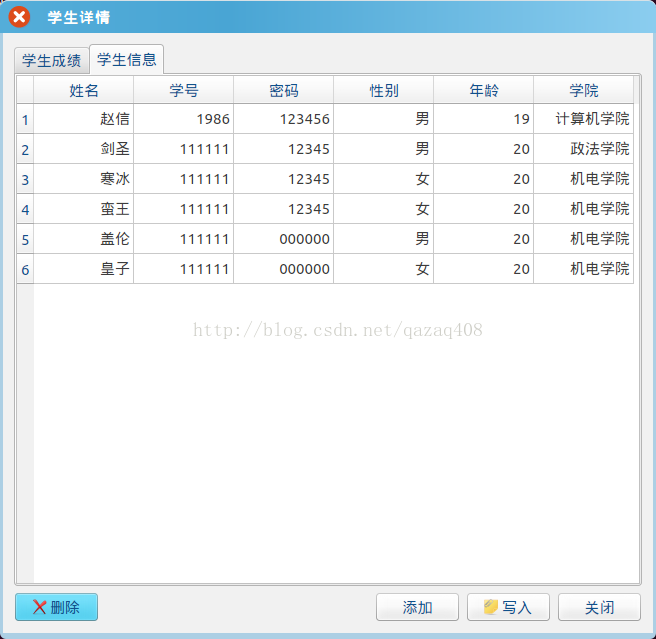656x639 pixels.
Task: Click 盖伦's gender cell 男
Action: click(383, 239)
